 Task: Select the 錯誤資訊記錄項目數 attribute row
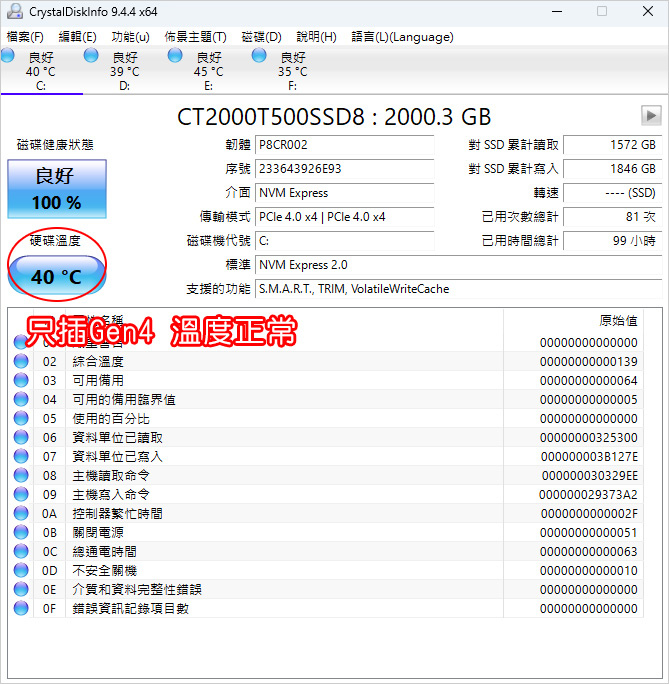[x=326, y=608]
